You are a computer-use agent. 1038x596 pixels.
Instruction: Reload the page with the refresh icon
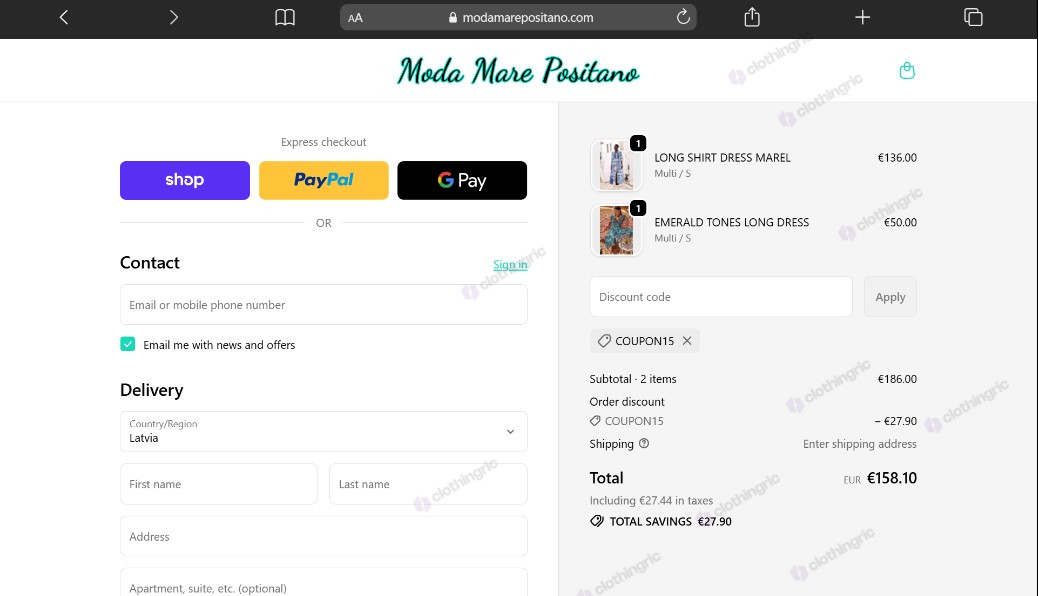[x=683, y=17]
